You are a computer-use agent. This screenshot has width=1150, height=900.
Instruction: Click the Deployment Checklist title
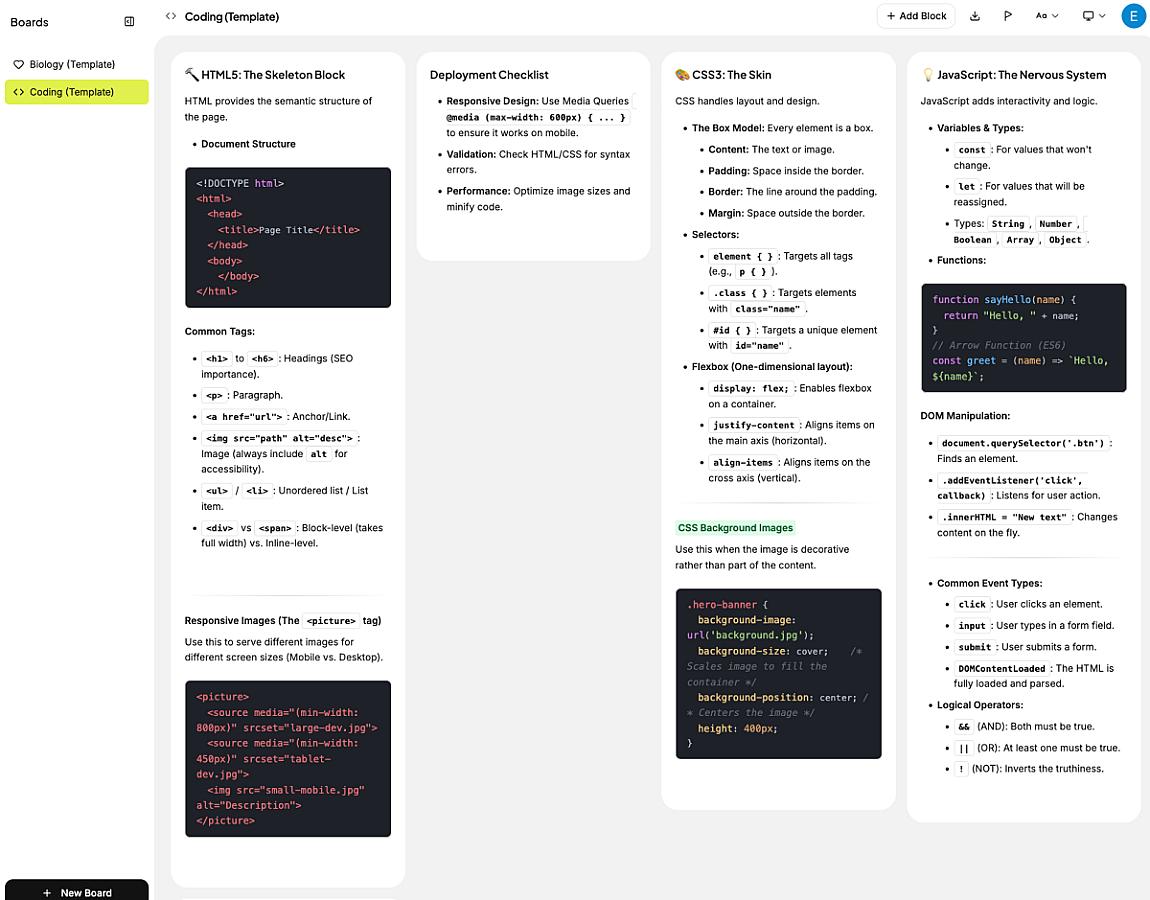click(489, 75)
